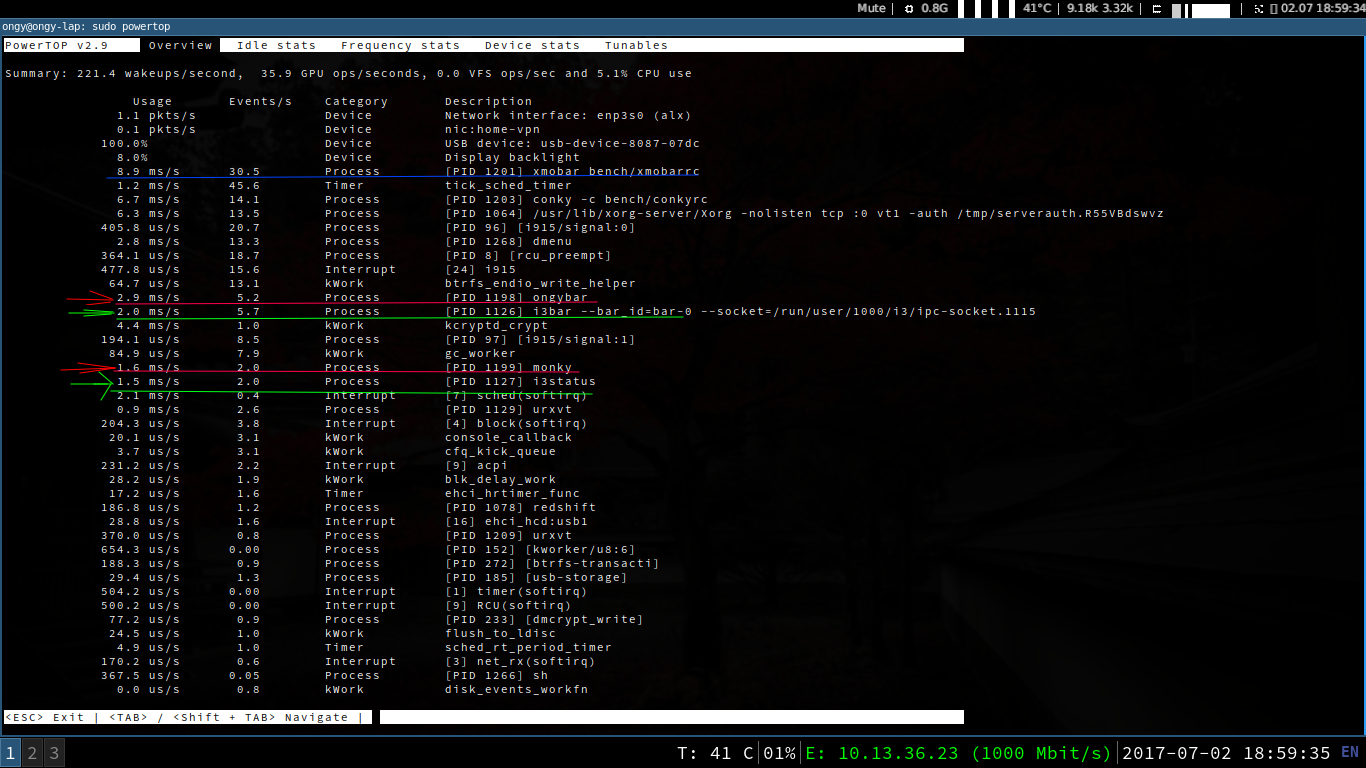Open the Device stats tab
The image size is (1366, 768).
click(x=532, y=45)
